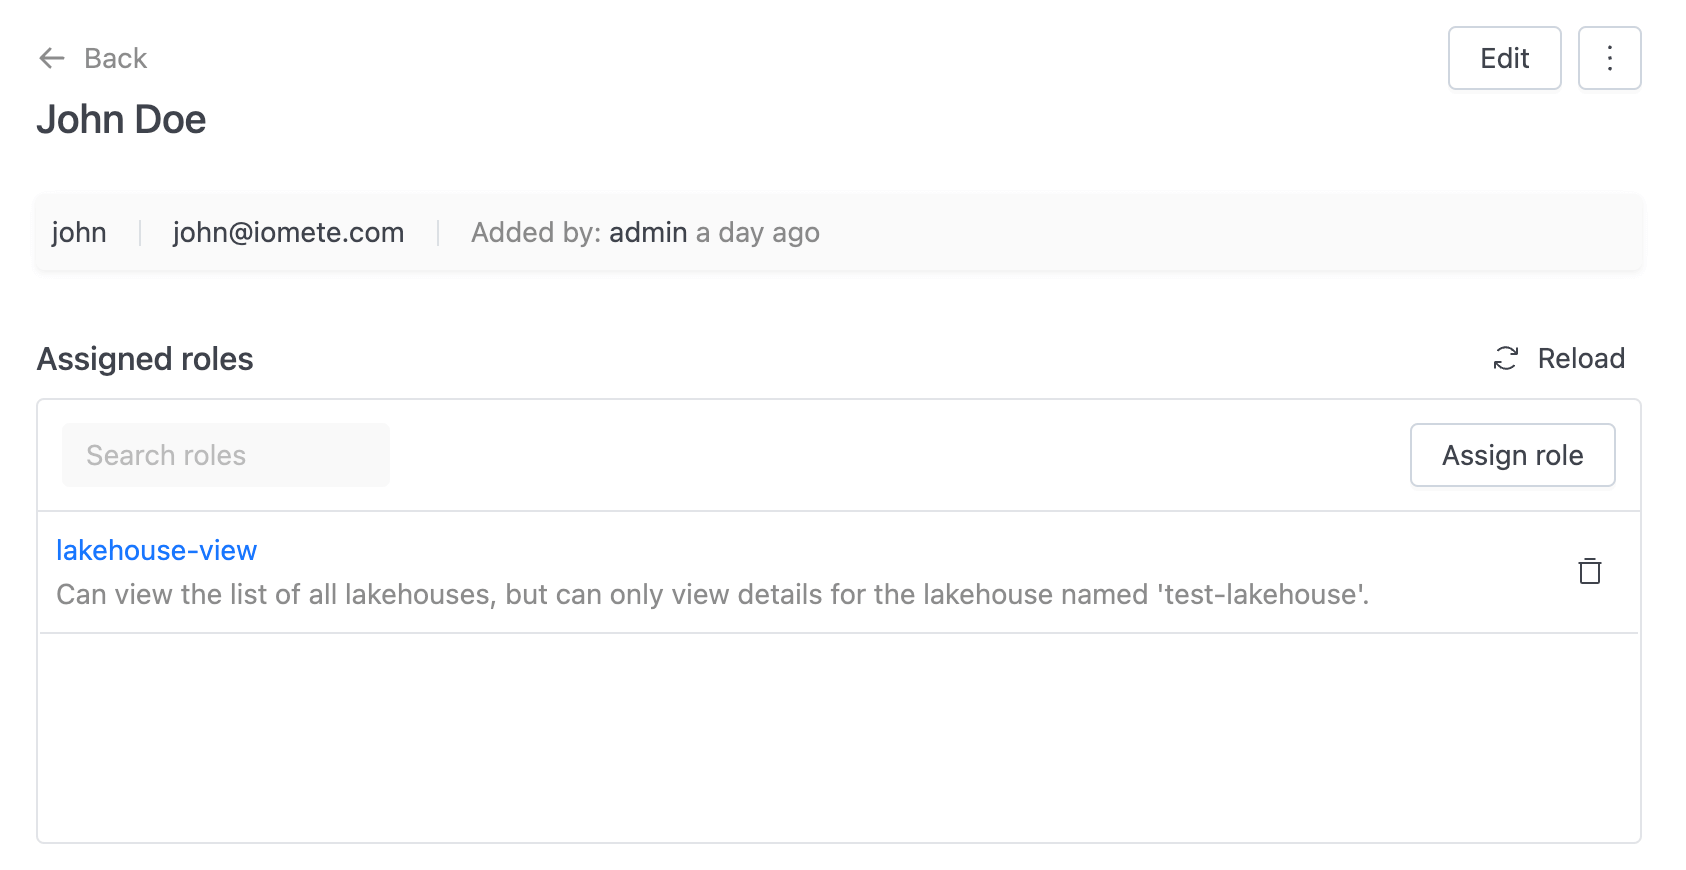Click the Assign role button
Screen dimensions: 1686x870
coord(1512,455)
